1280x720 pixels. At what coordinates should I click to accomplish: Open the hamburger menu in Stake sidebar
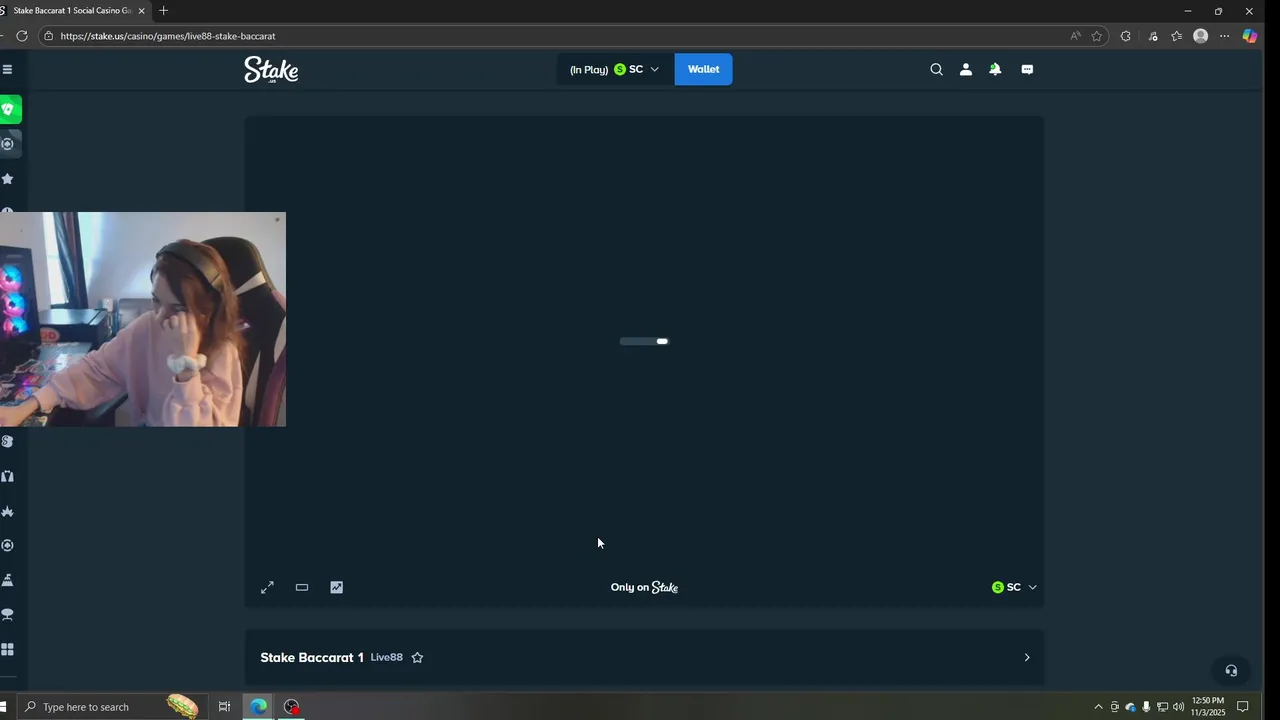pos(7,69)
